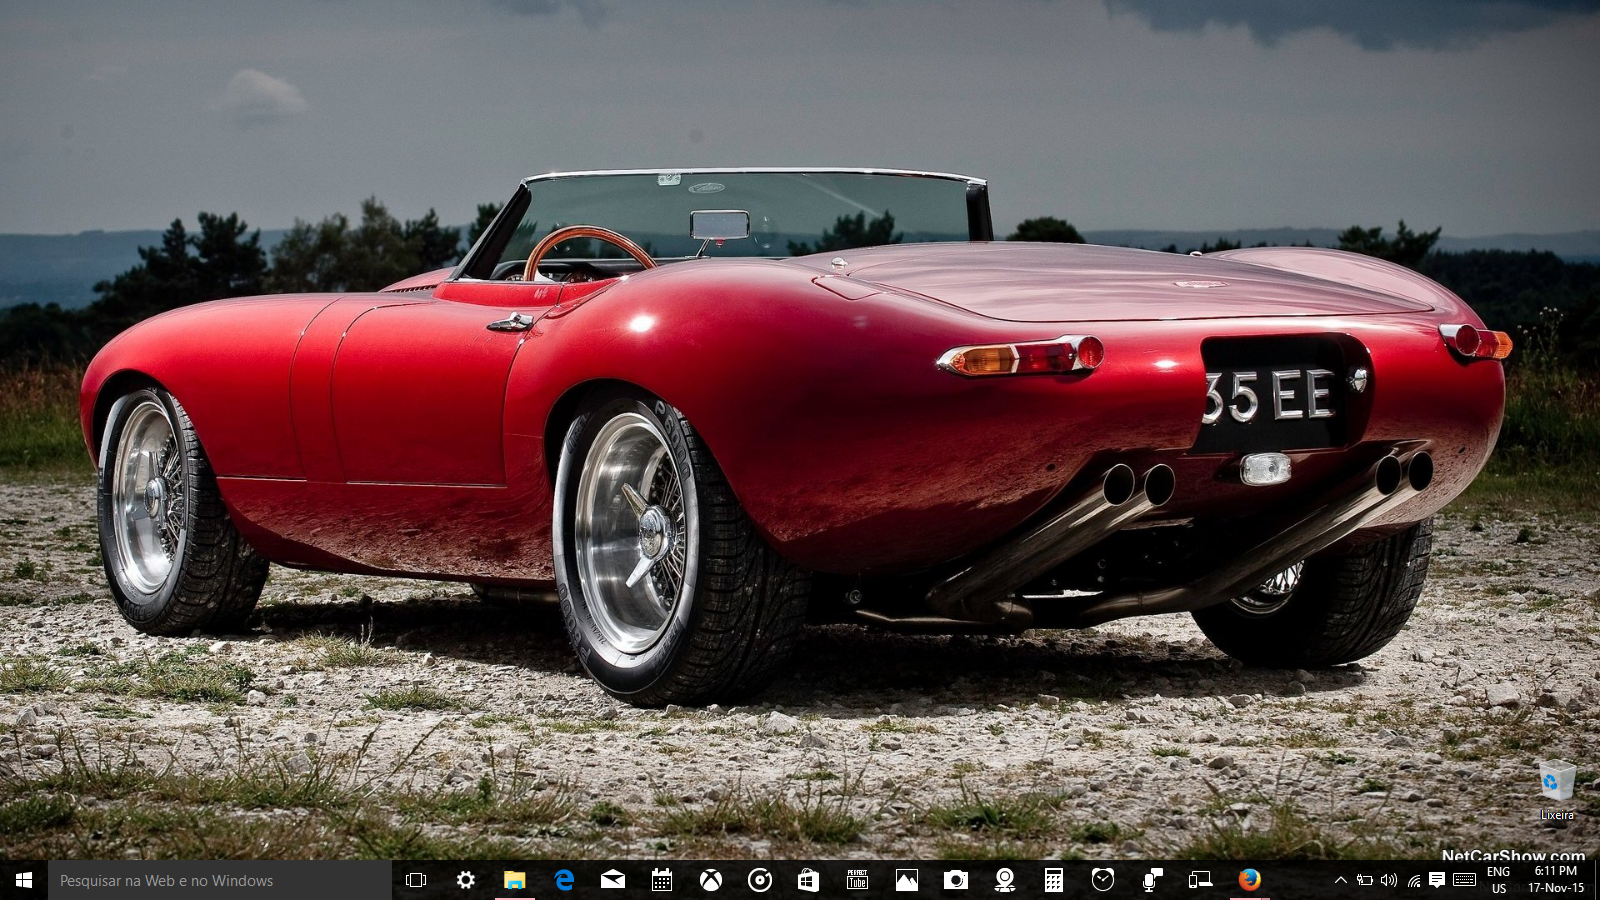Open the volume control
The image size is (1600, 900).
[1388, 880]
